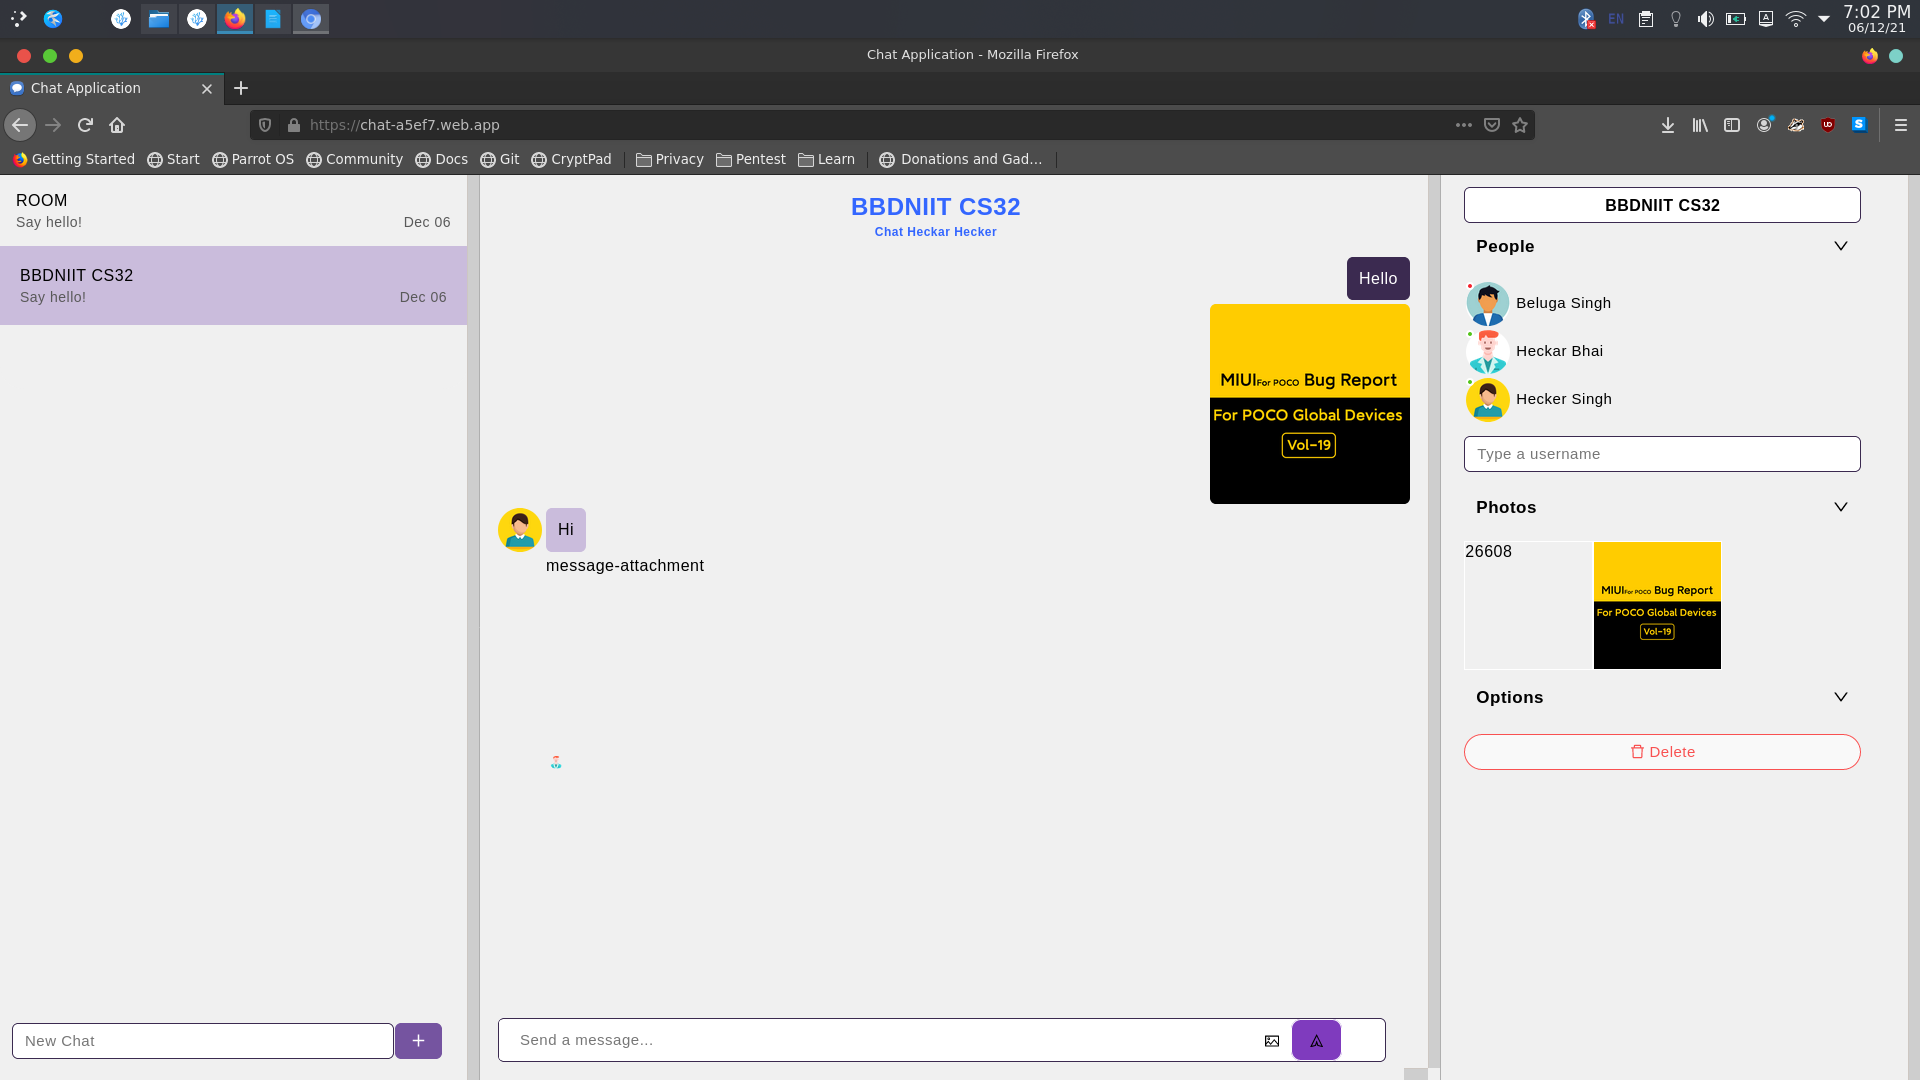This screenshot has width=1920, height=1080.
Task: Select the ROOM chat in sidebar
Action: pos(233,211)
